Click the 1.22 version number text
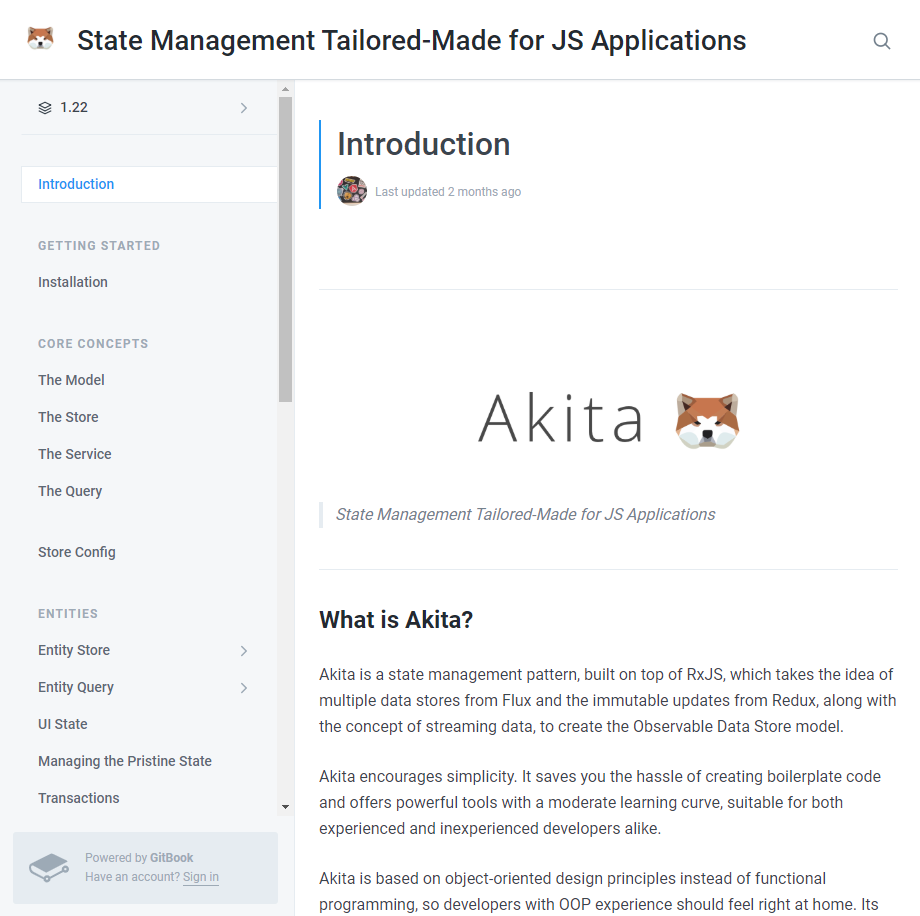The height and width of the screenshot is (916, 920). point(74,108)
